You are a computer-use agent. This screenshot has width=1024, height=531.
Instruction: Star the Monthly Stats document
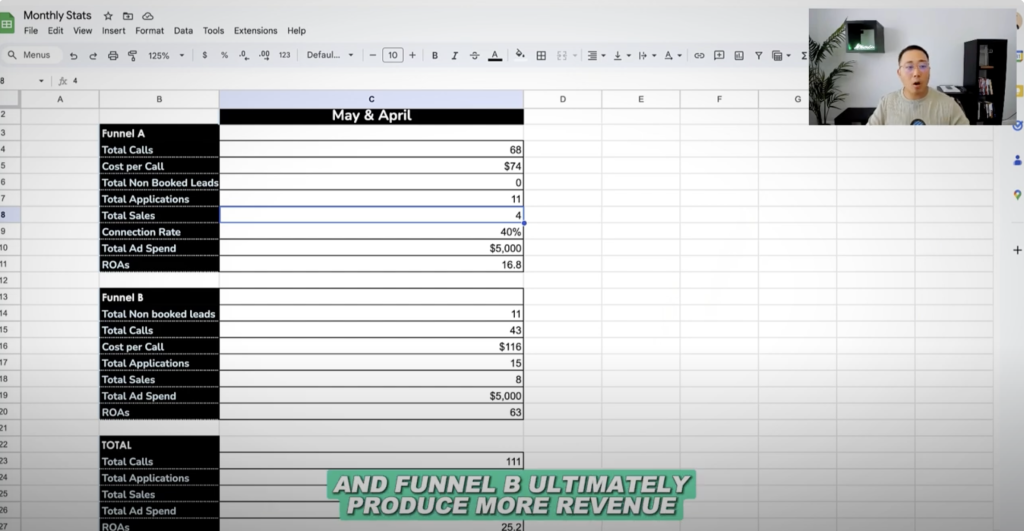click(108, 16)
